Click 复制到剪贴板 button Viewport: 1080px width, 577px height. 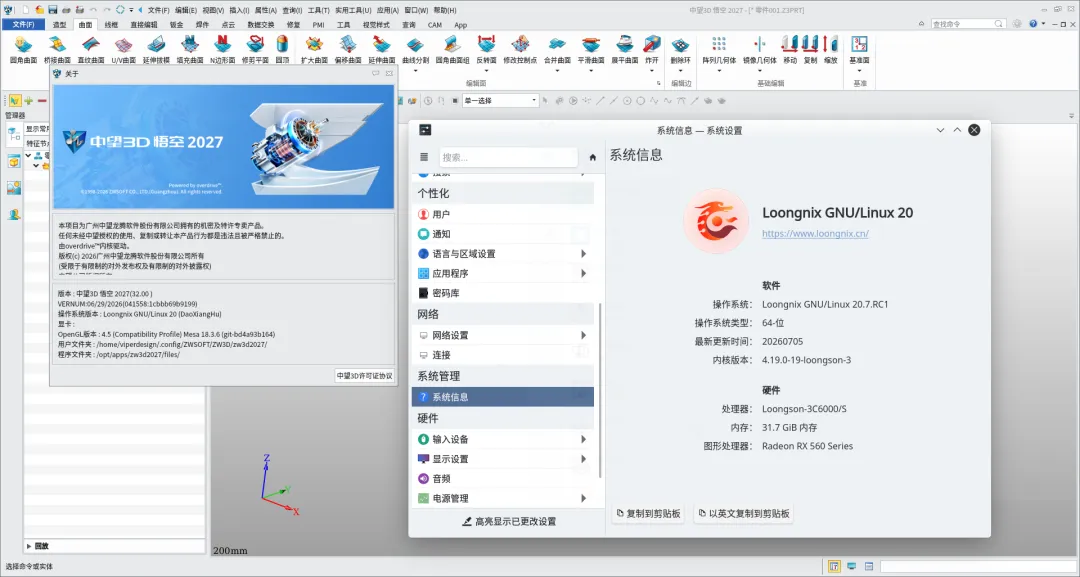648,514
